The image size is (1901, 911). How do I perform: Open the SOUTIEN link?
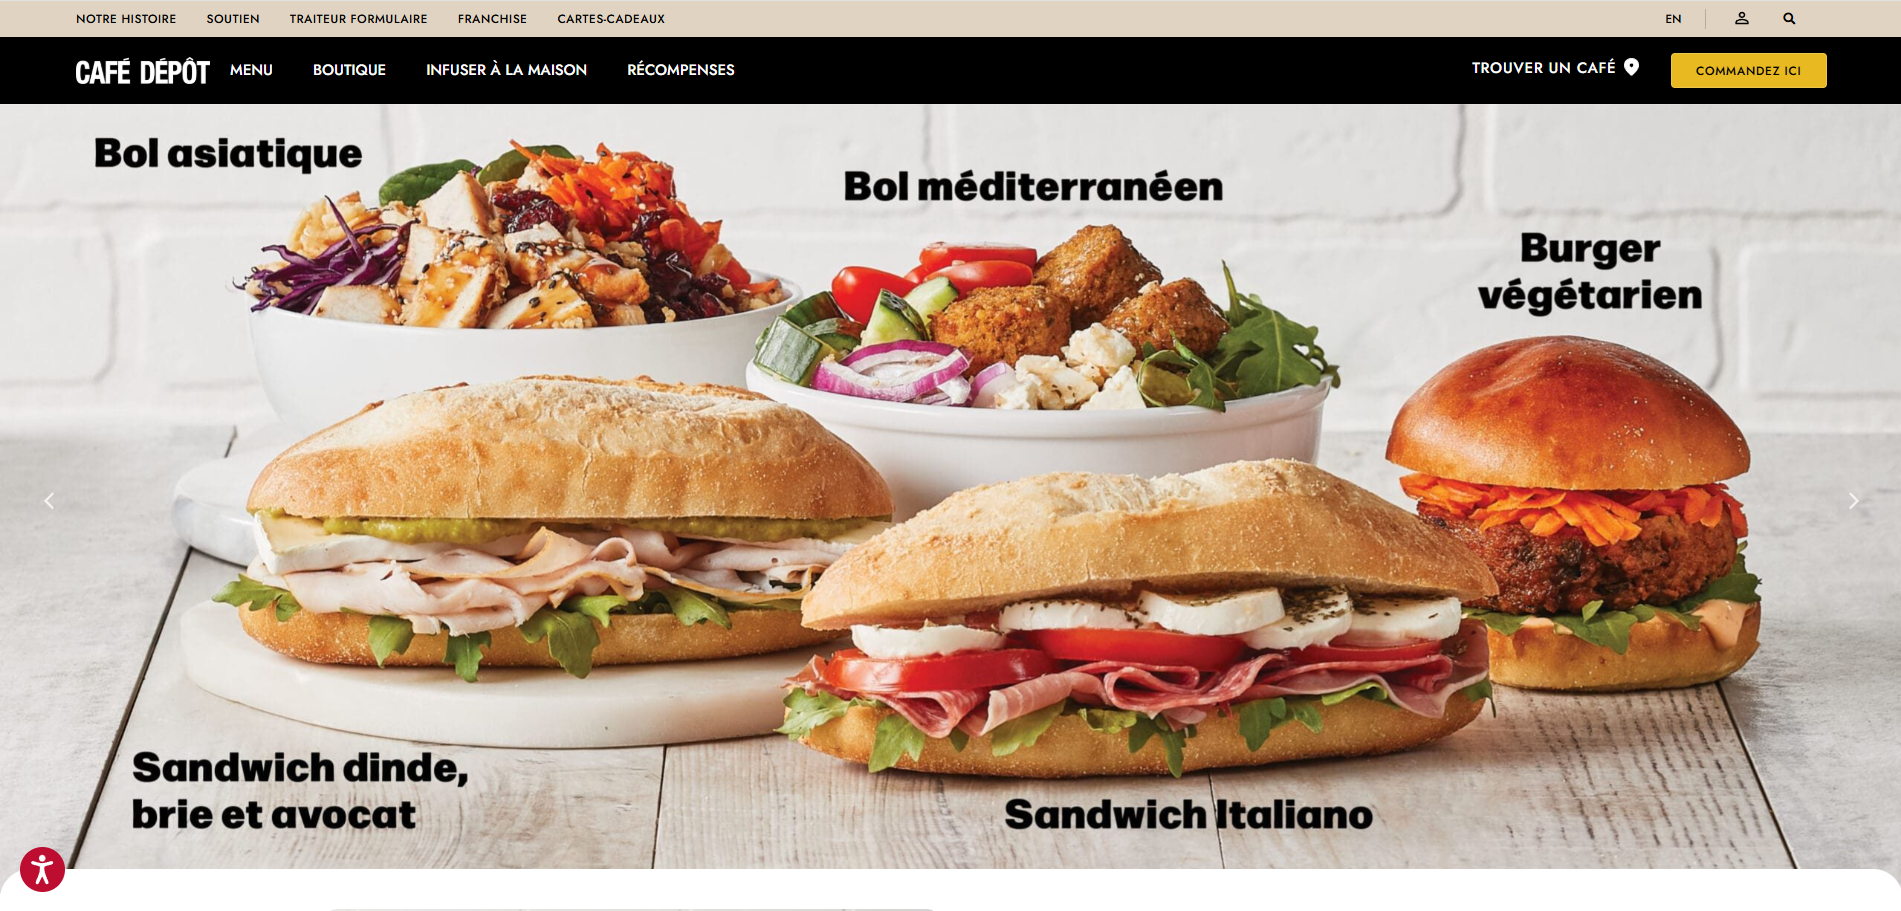point(233,19)
